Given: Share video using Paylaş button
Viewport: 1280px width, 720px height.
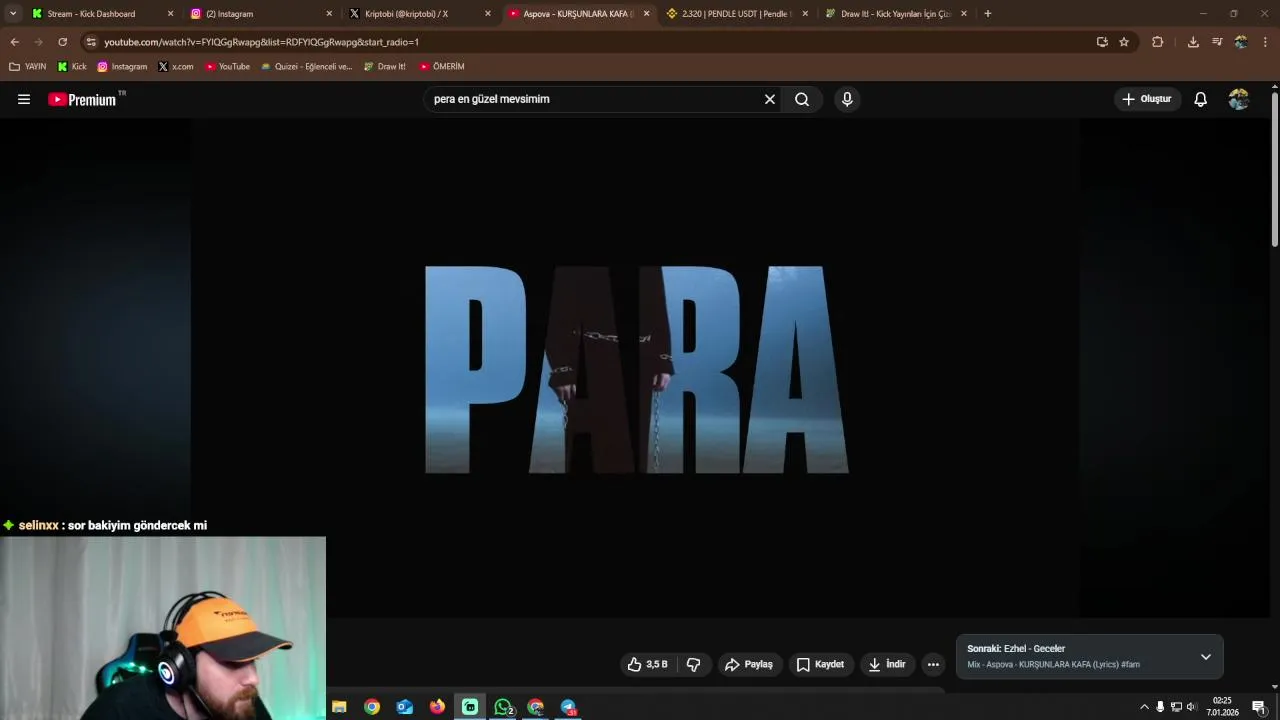Looking at the screenshot, I should 749,664.
